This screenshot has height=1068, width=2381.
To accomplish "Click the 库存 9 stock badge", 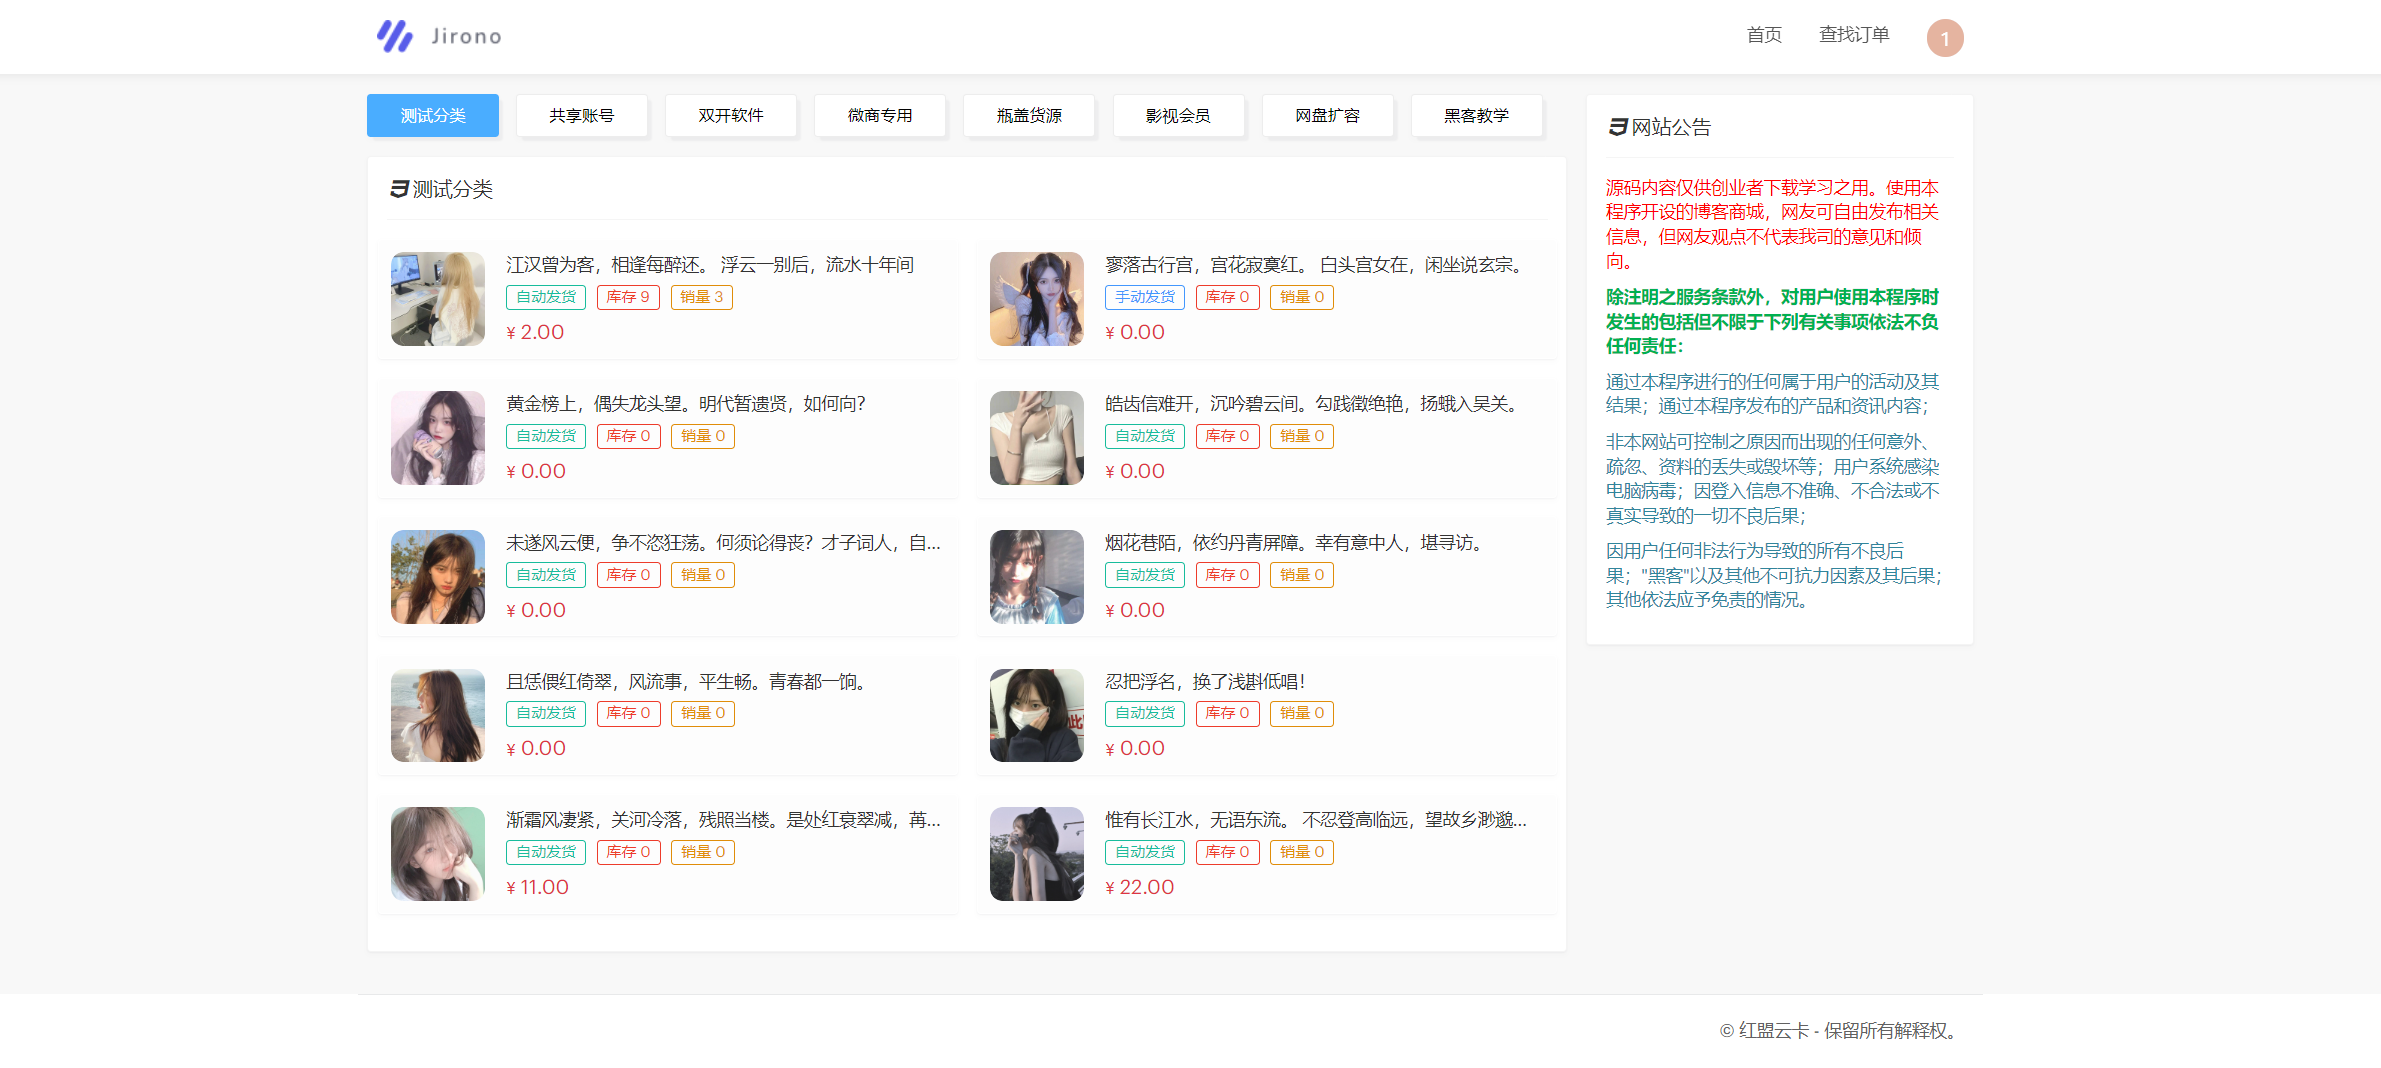I will tap(628, 297).
